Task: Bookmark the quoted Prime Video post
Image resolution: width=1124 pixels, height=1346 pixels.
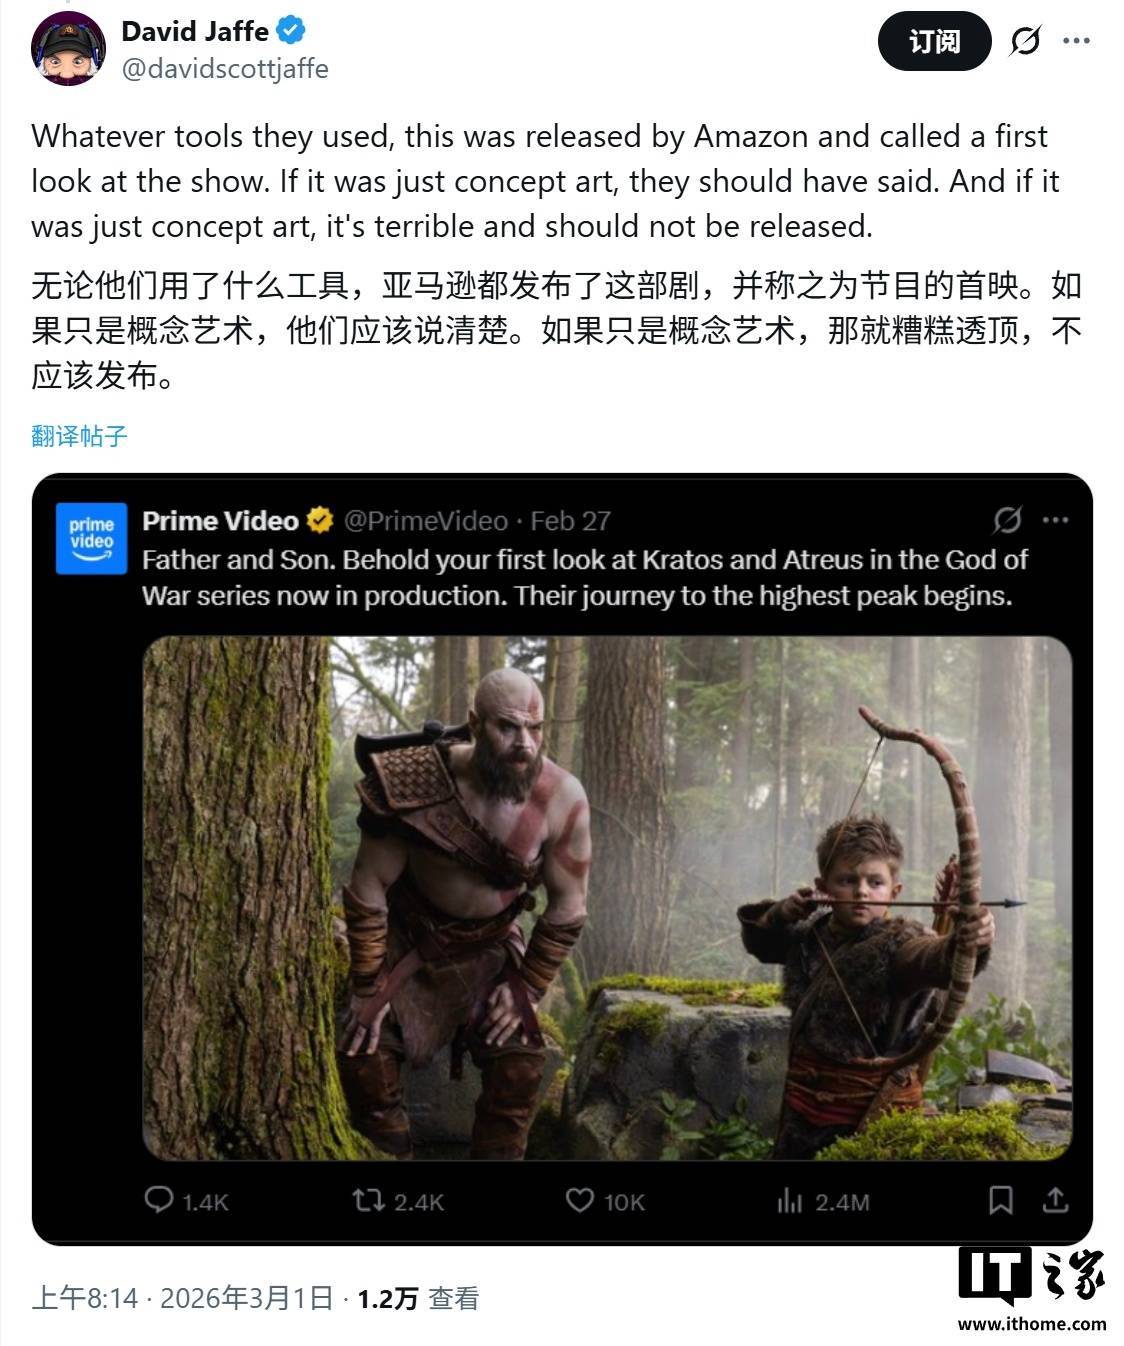Action: click(x=1000, y=1199)
